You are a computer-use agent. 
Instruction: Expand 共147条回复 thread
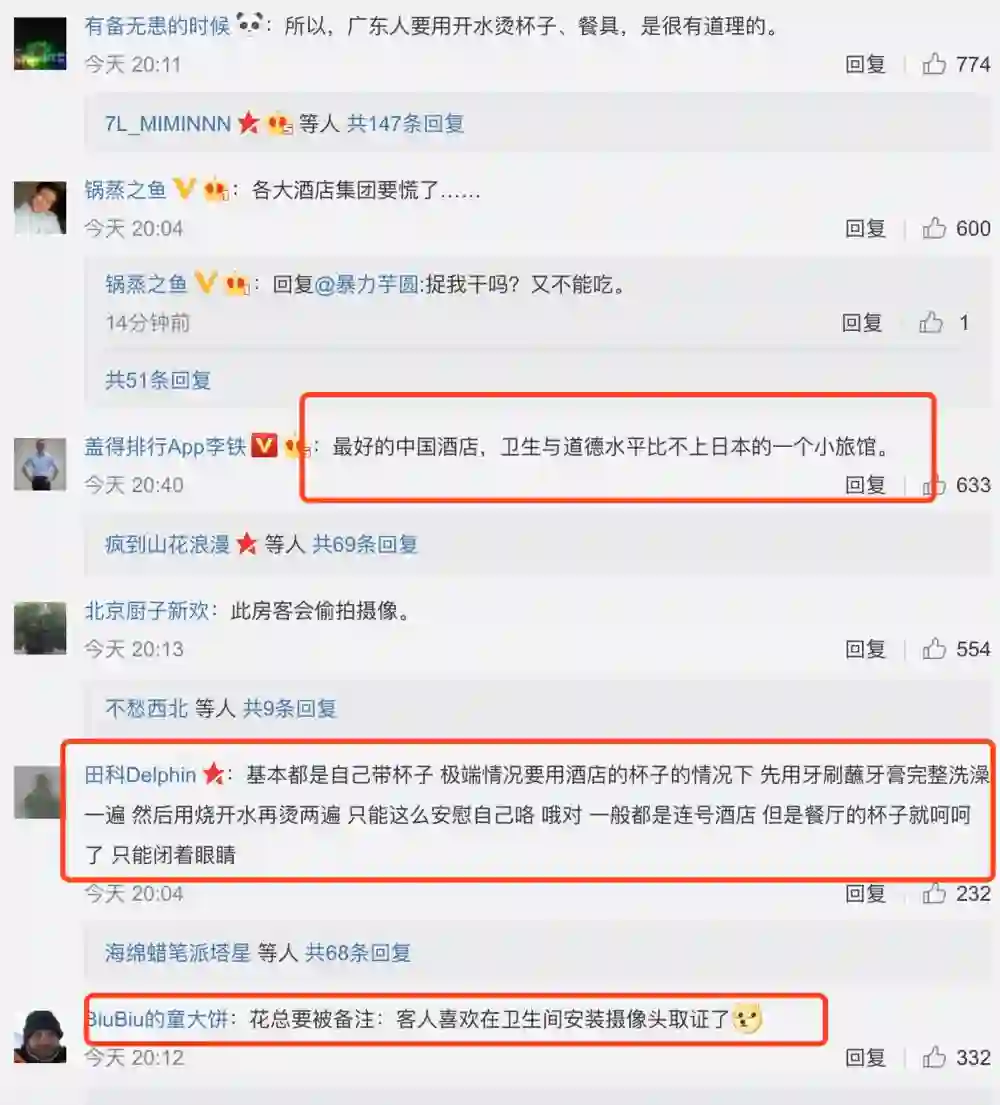coord(405,123)
